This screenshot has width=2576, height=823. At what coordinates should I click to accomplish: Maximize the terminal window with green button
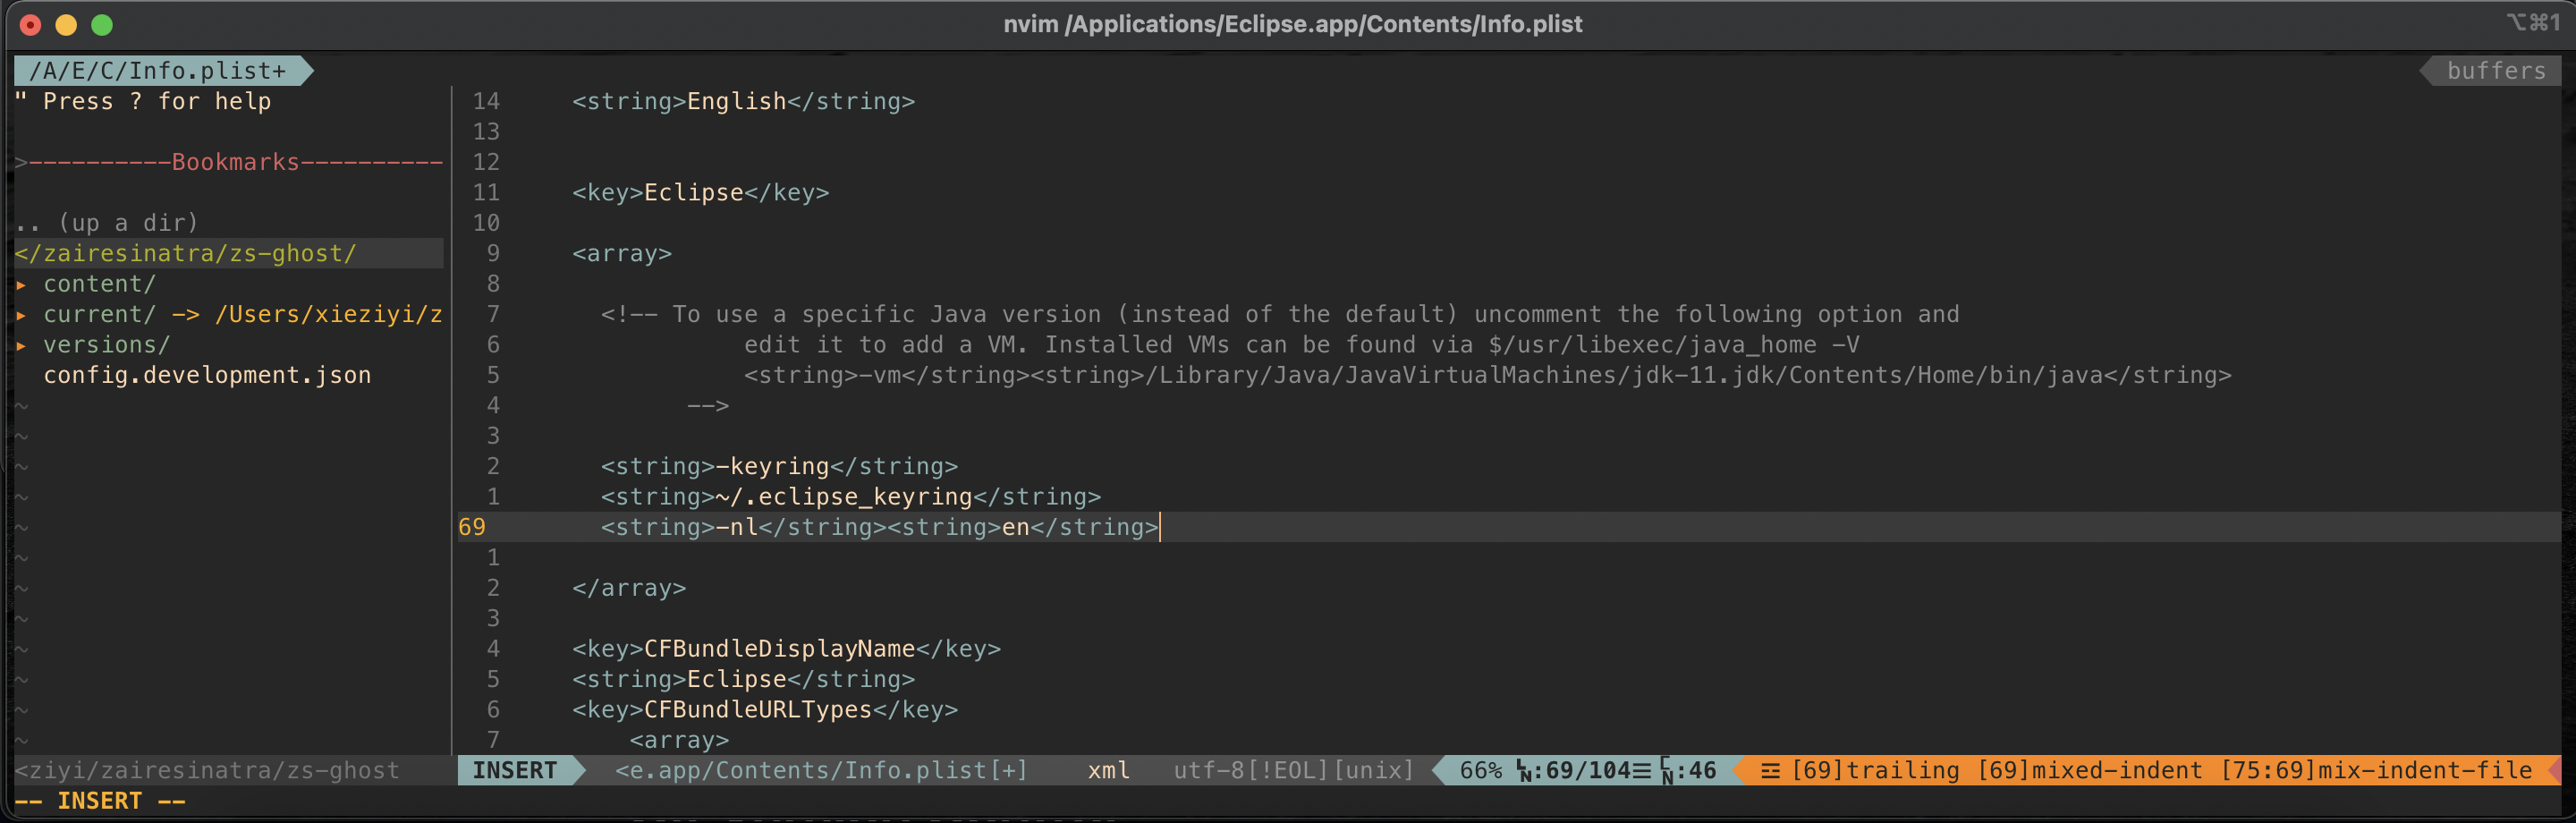pos(102,25)
